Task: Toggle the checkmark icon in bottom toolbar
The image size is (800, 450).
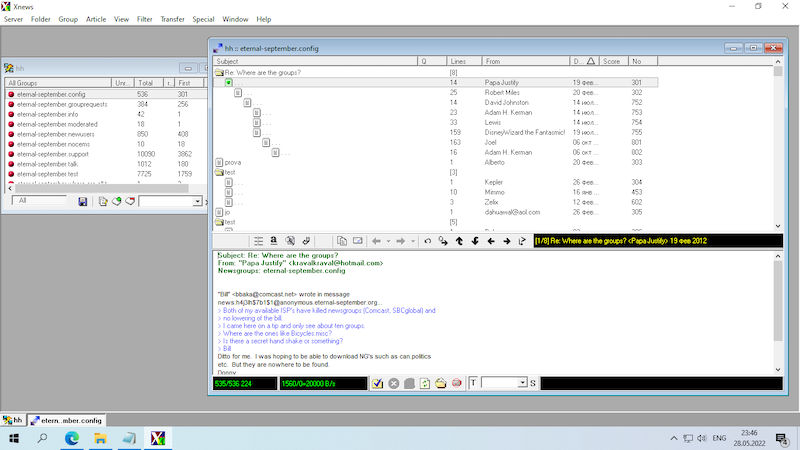Action: pyautogui.click(x=377, y=383)
